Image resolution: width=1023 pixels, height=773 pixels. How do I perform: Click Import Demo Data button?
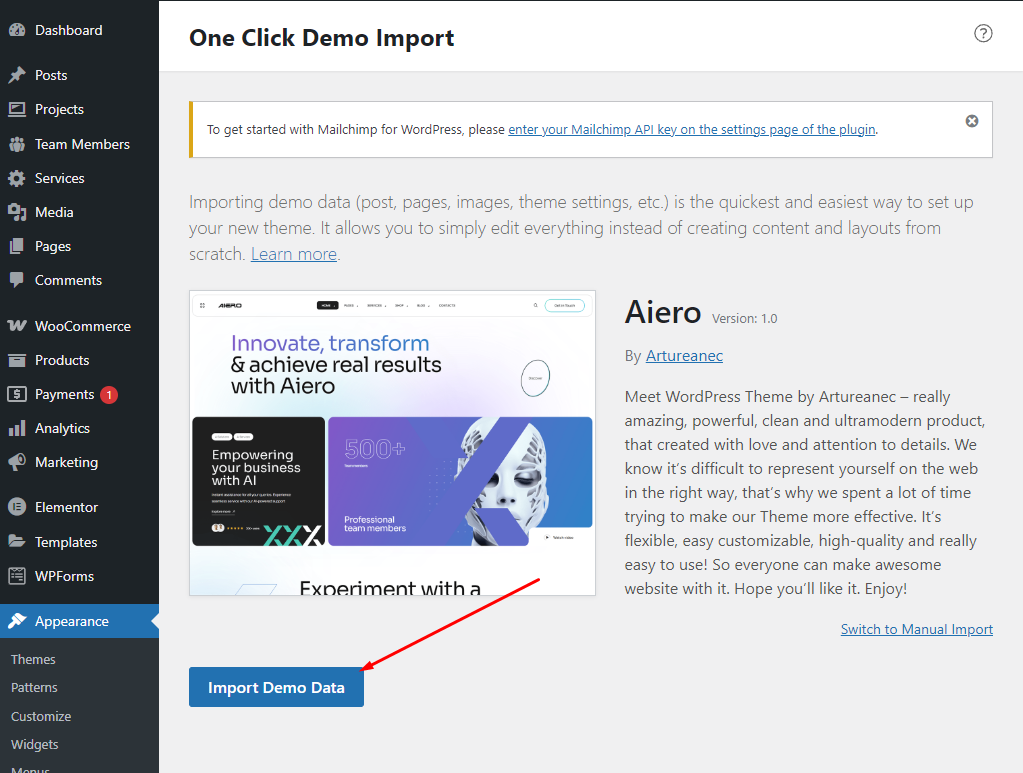point(277,687)
